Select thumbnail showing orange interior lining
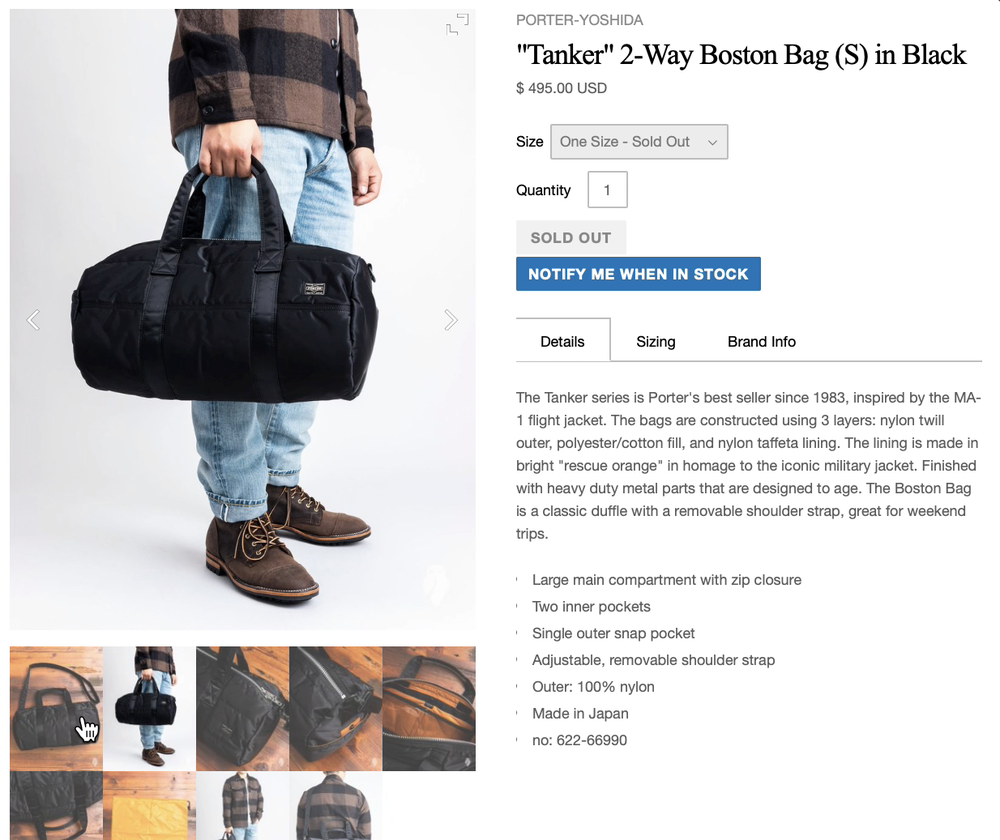The image size is (1000, 840). click(x=429, y=709)
